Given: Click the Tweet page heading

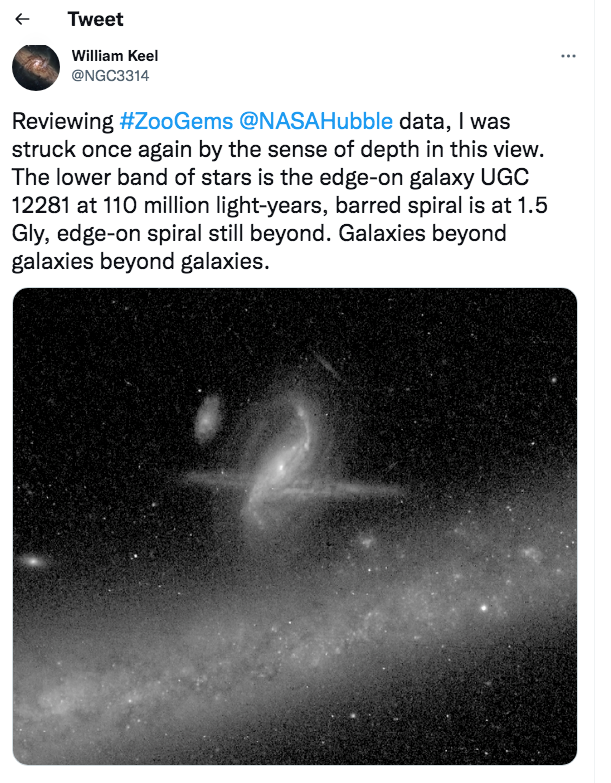Looking at the screenshot, I should (95, 20).
